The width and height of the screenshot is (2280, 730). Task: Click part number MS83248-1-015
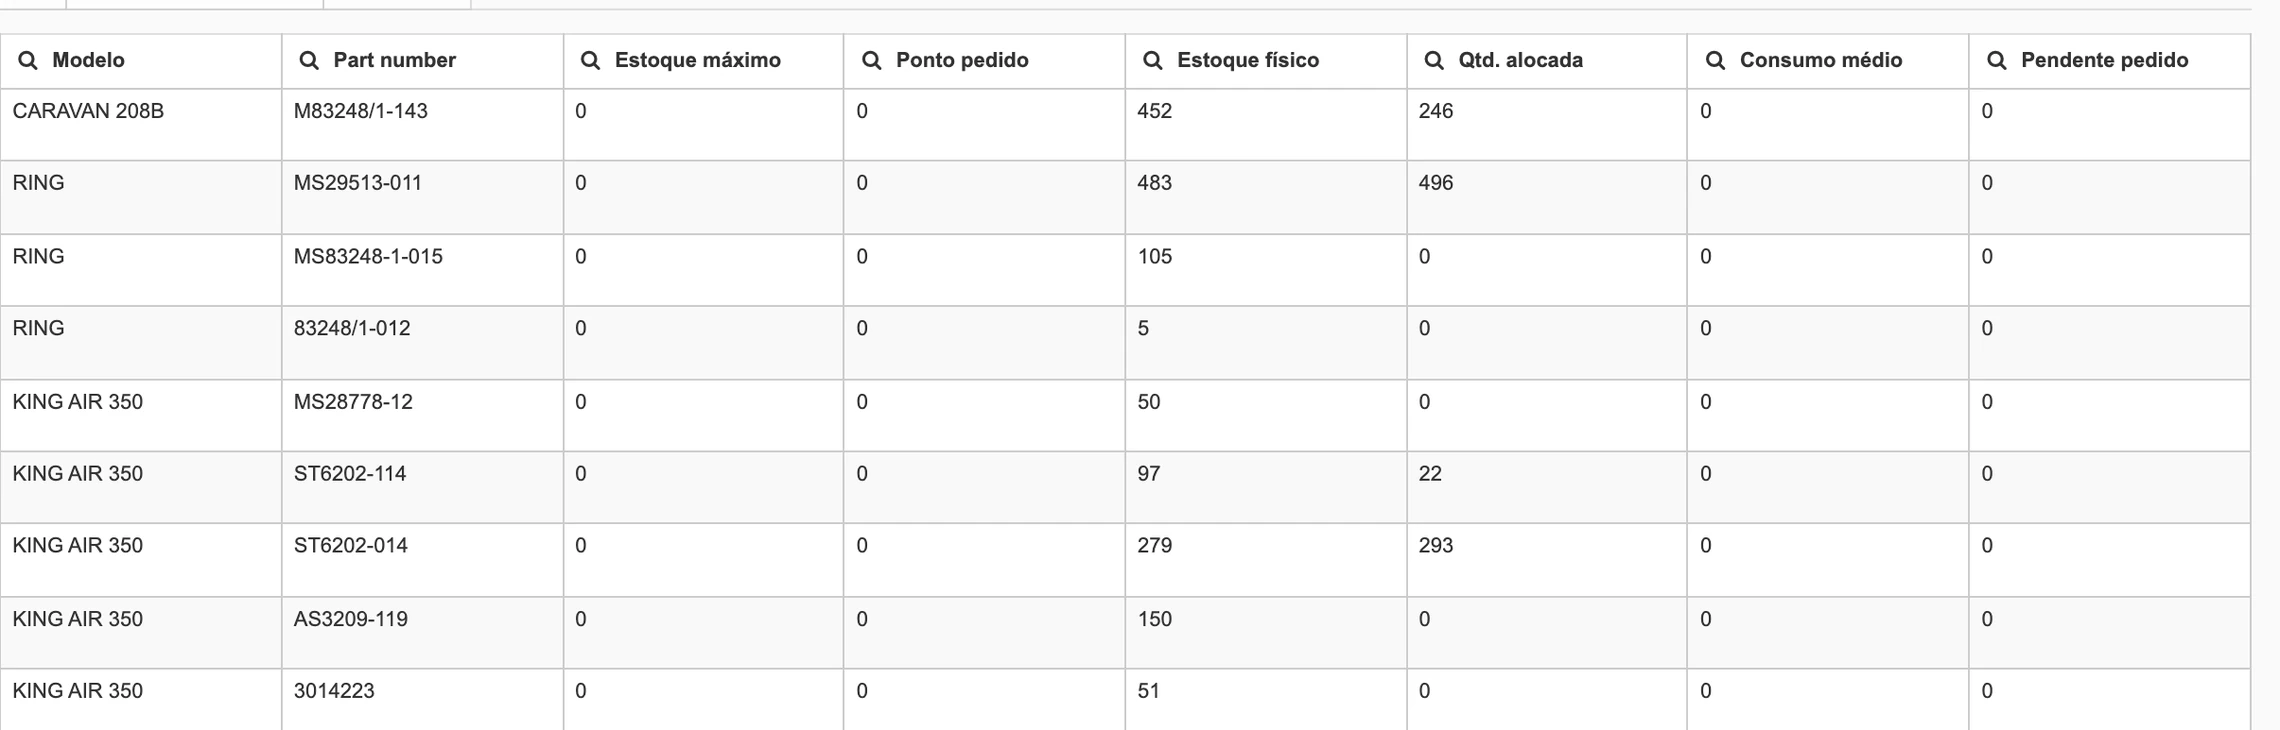(x=368, y=257)
